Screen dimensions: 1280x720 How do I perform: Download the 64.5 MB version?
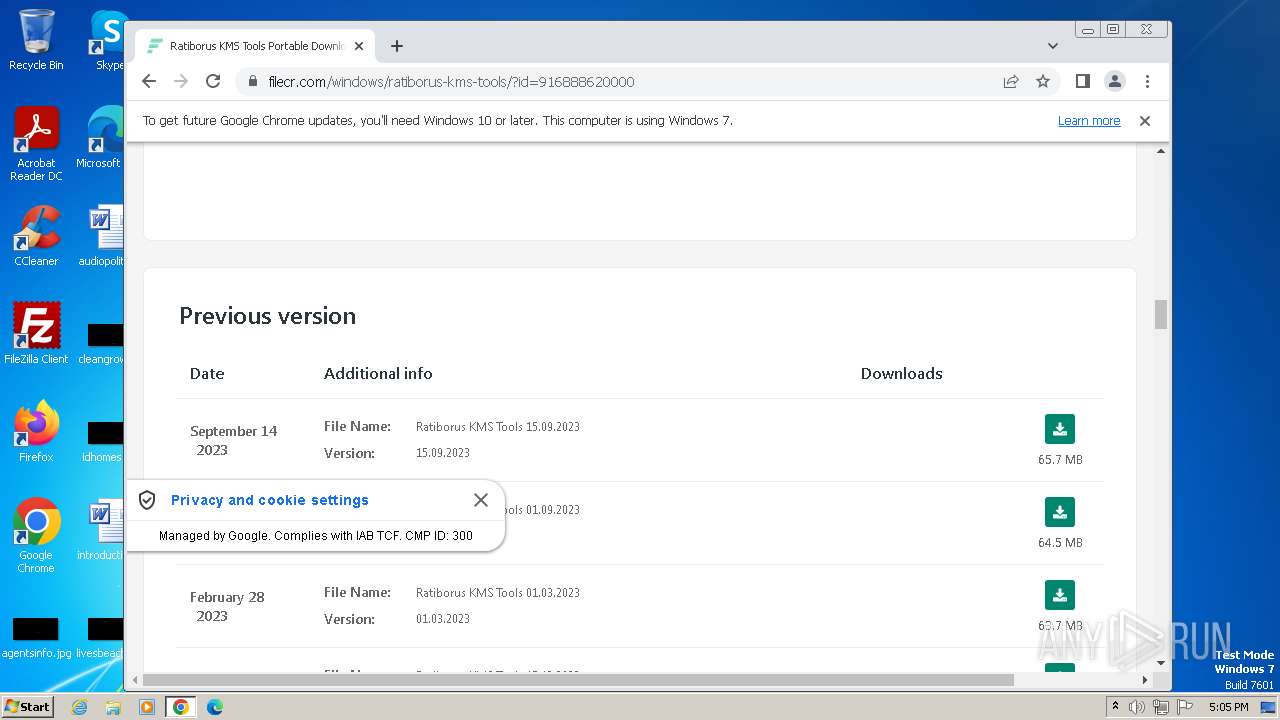pos(1060,512)
